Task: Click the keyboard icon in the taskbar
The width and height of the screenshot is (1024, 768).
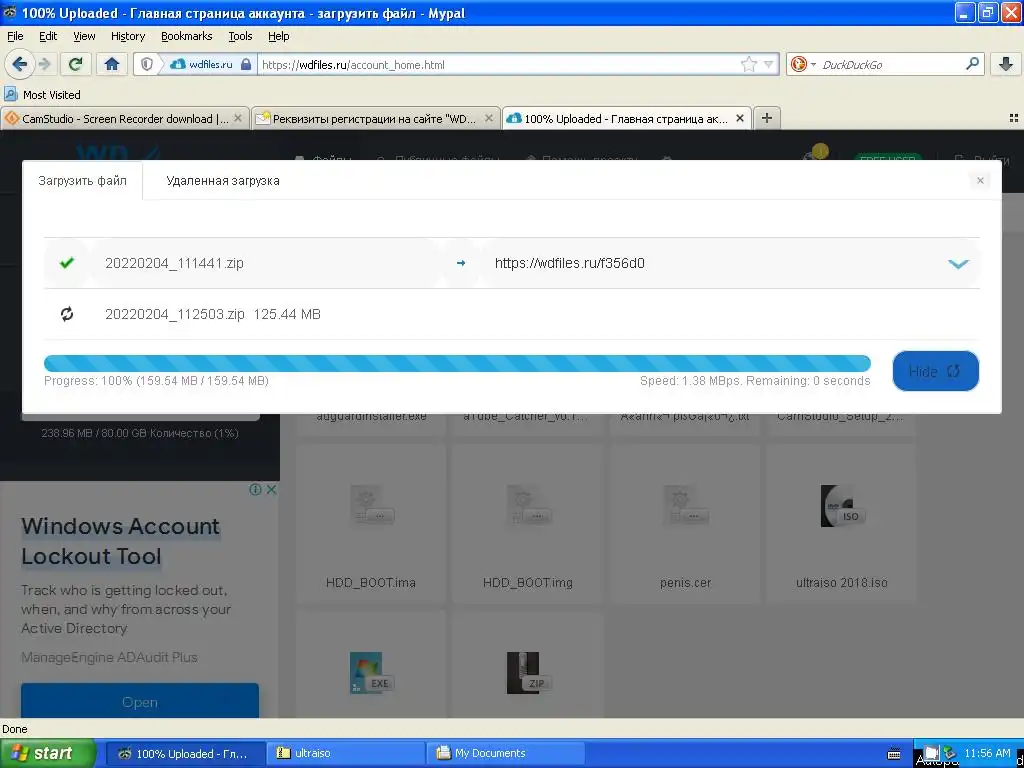Action: click(x=894, y=754)
